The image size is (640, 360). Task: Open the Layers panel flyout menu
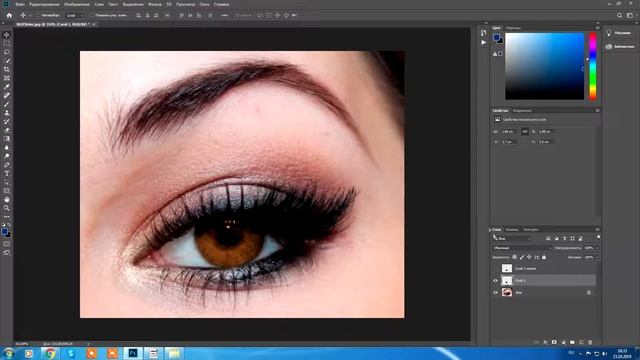click(x=598, y=229)
